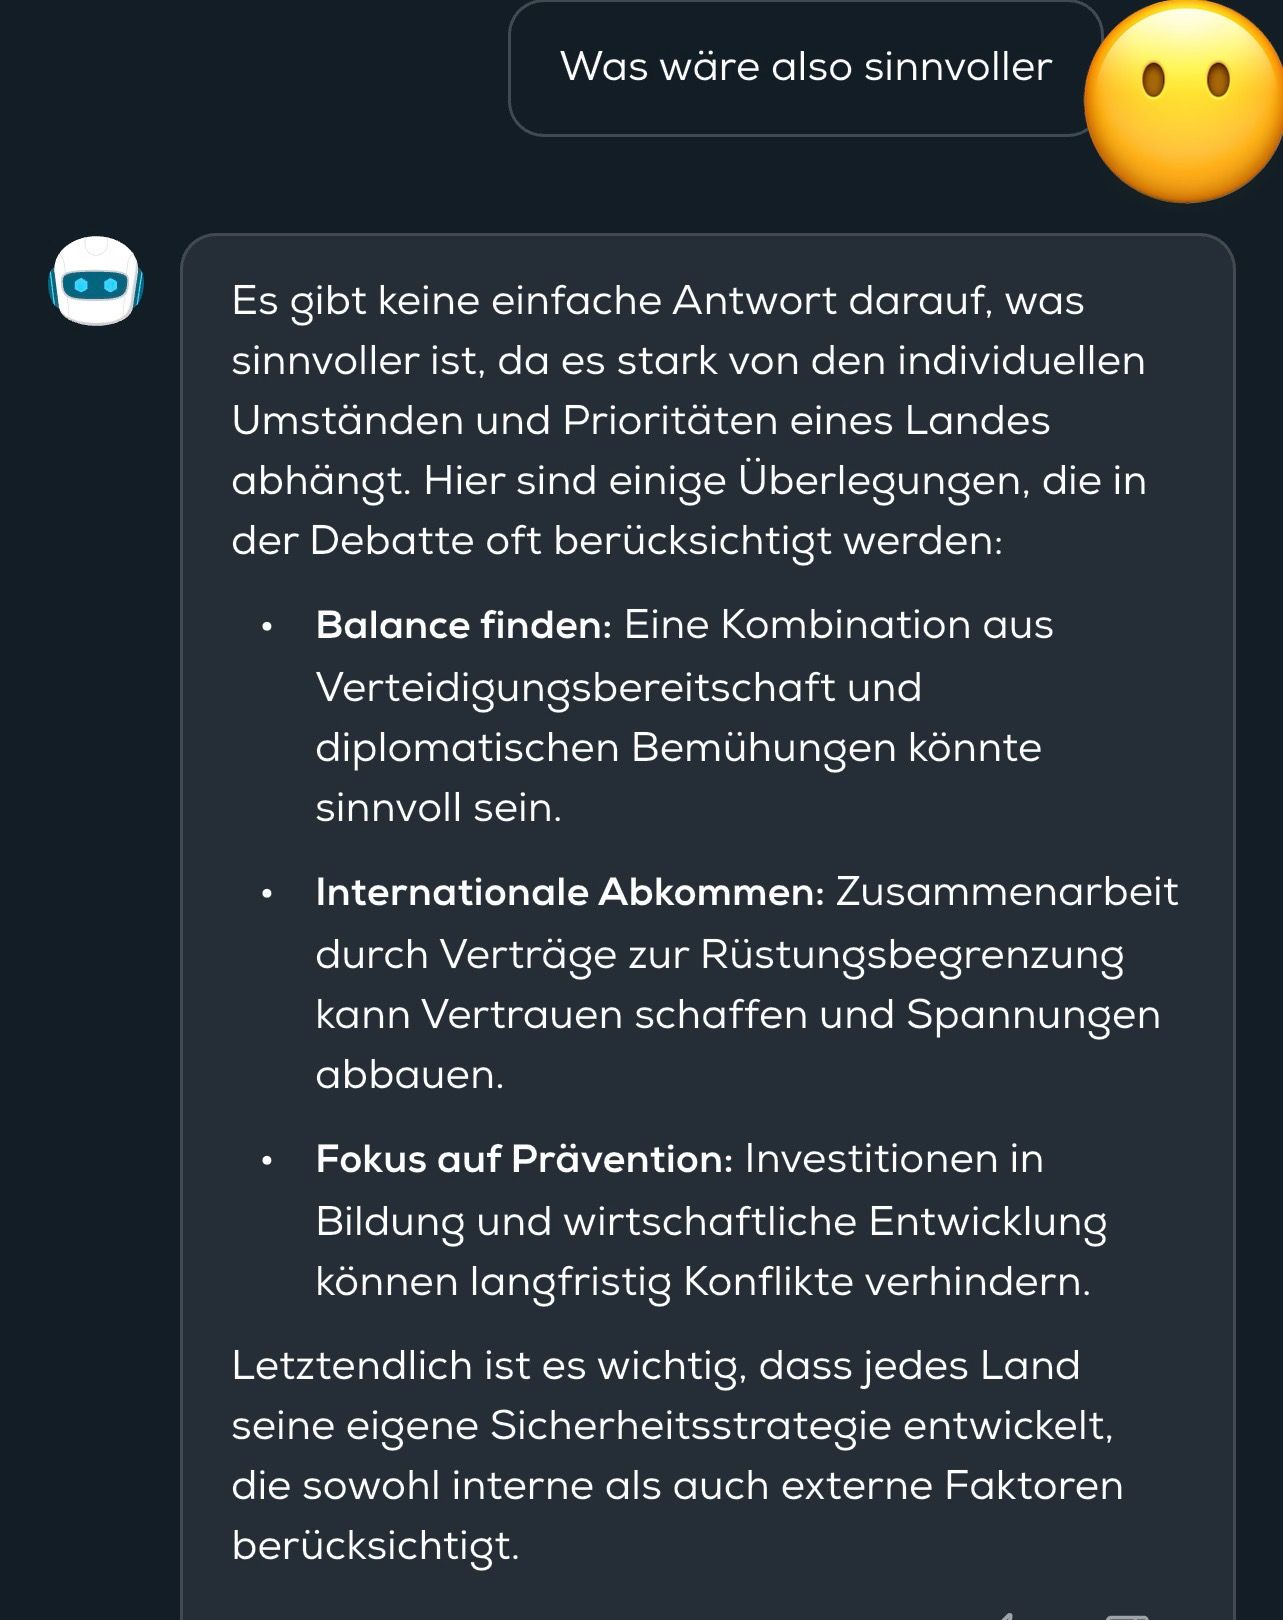This screenshot has height=1620, width=1283.
Task: Click the bullet dot before Balance finden
Action: (x=267, y=627)
